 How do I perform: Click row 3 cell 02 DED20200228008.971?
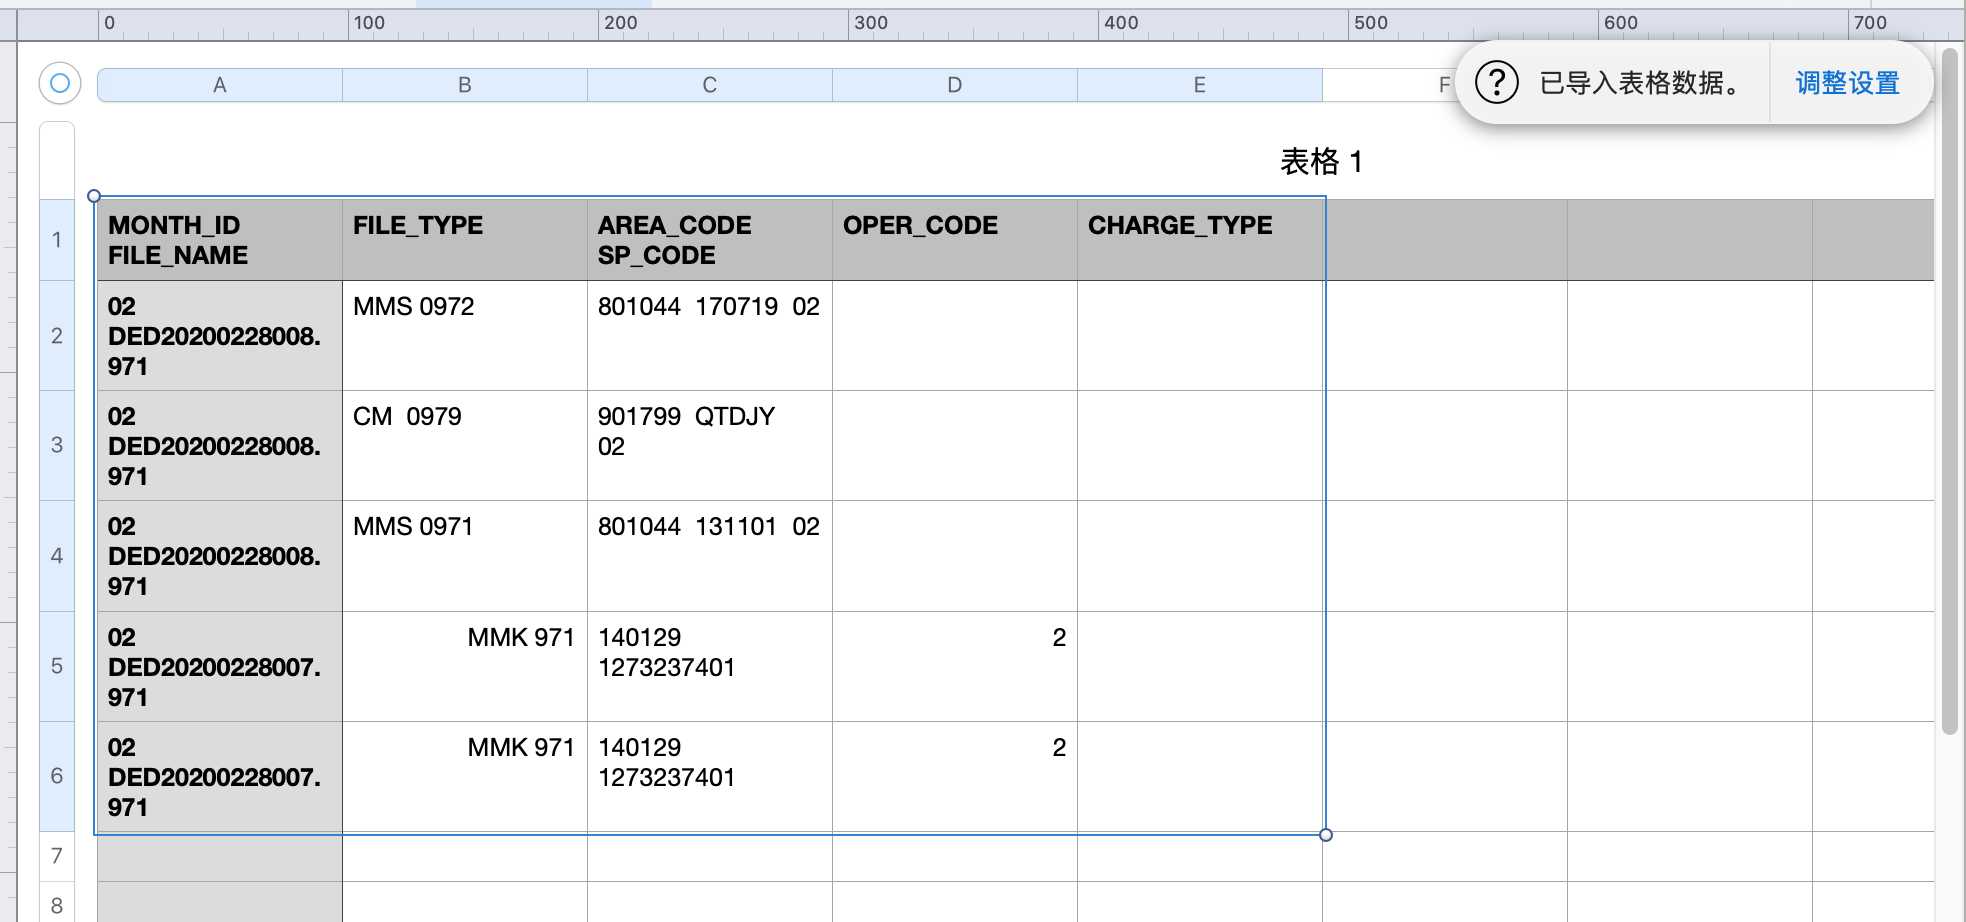coord(220,446)
